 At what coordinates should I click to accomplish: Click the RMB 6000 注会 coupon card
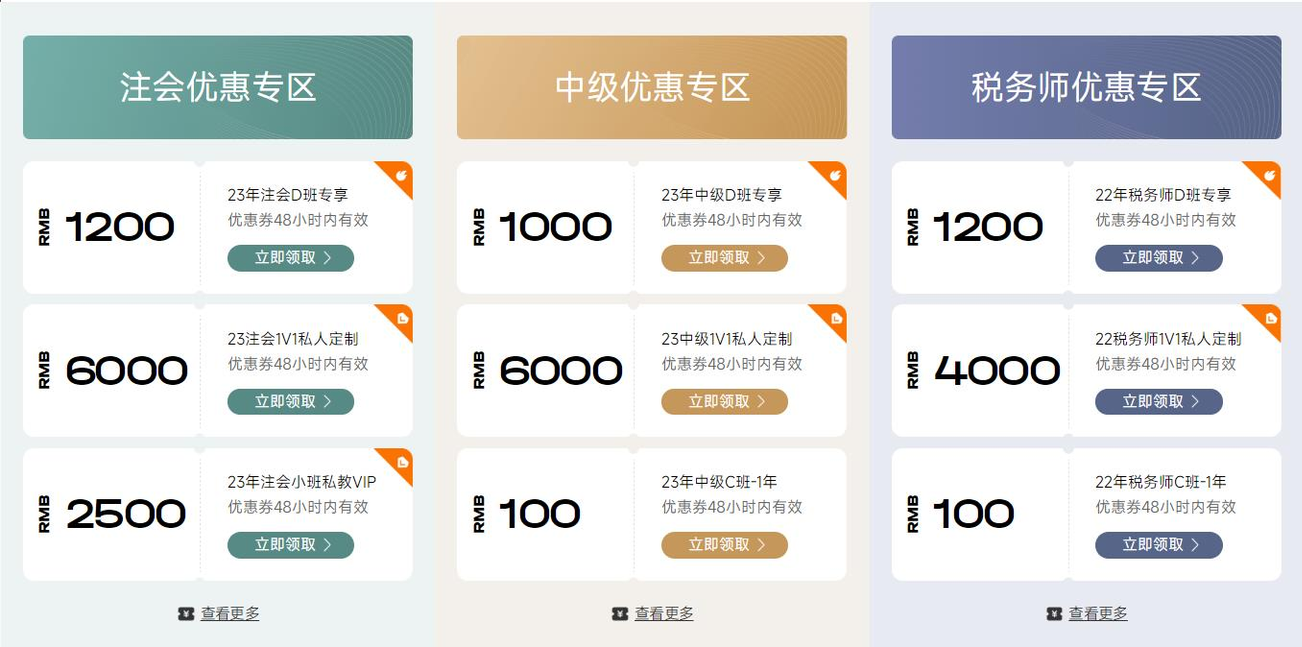(x=217, y=370)
